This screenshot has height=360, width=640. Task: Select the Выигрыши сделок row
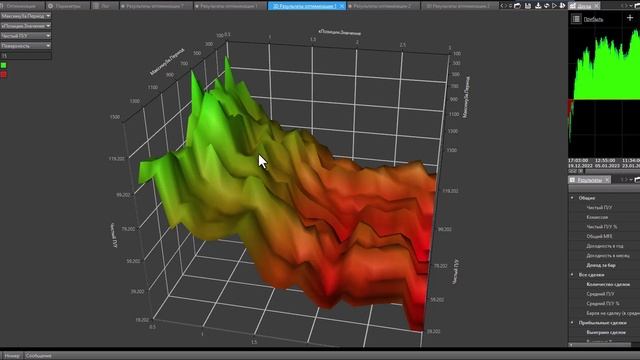[x=604, y=332]
